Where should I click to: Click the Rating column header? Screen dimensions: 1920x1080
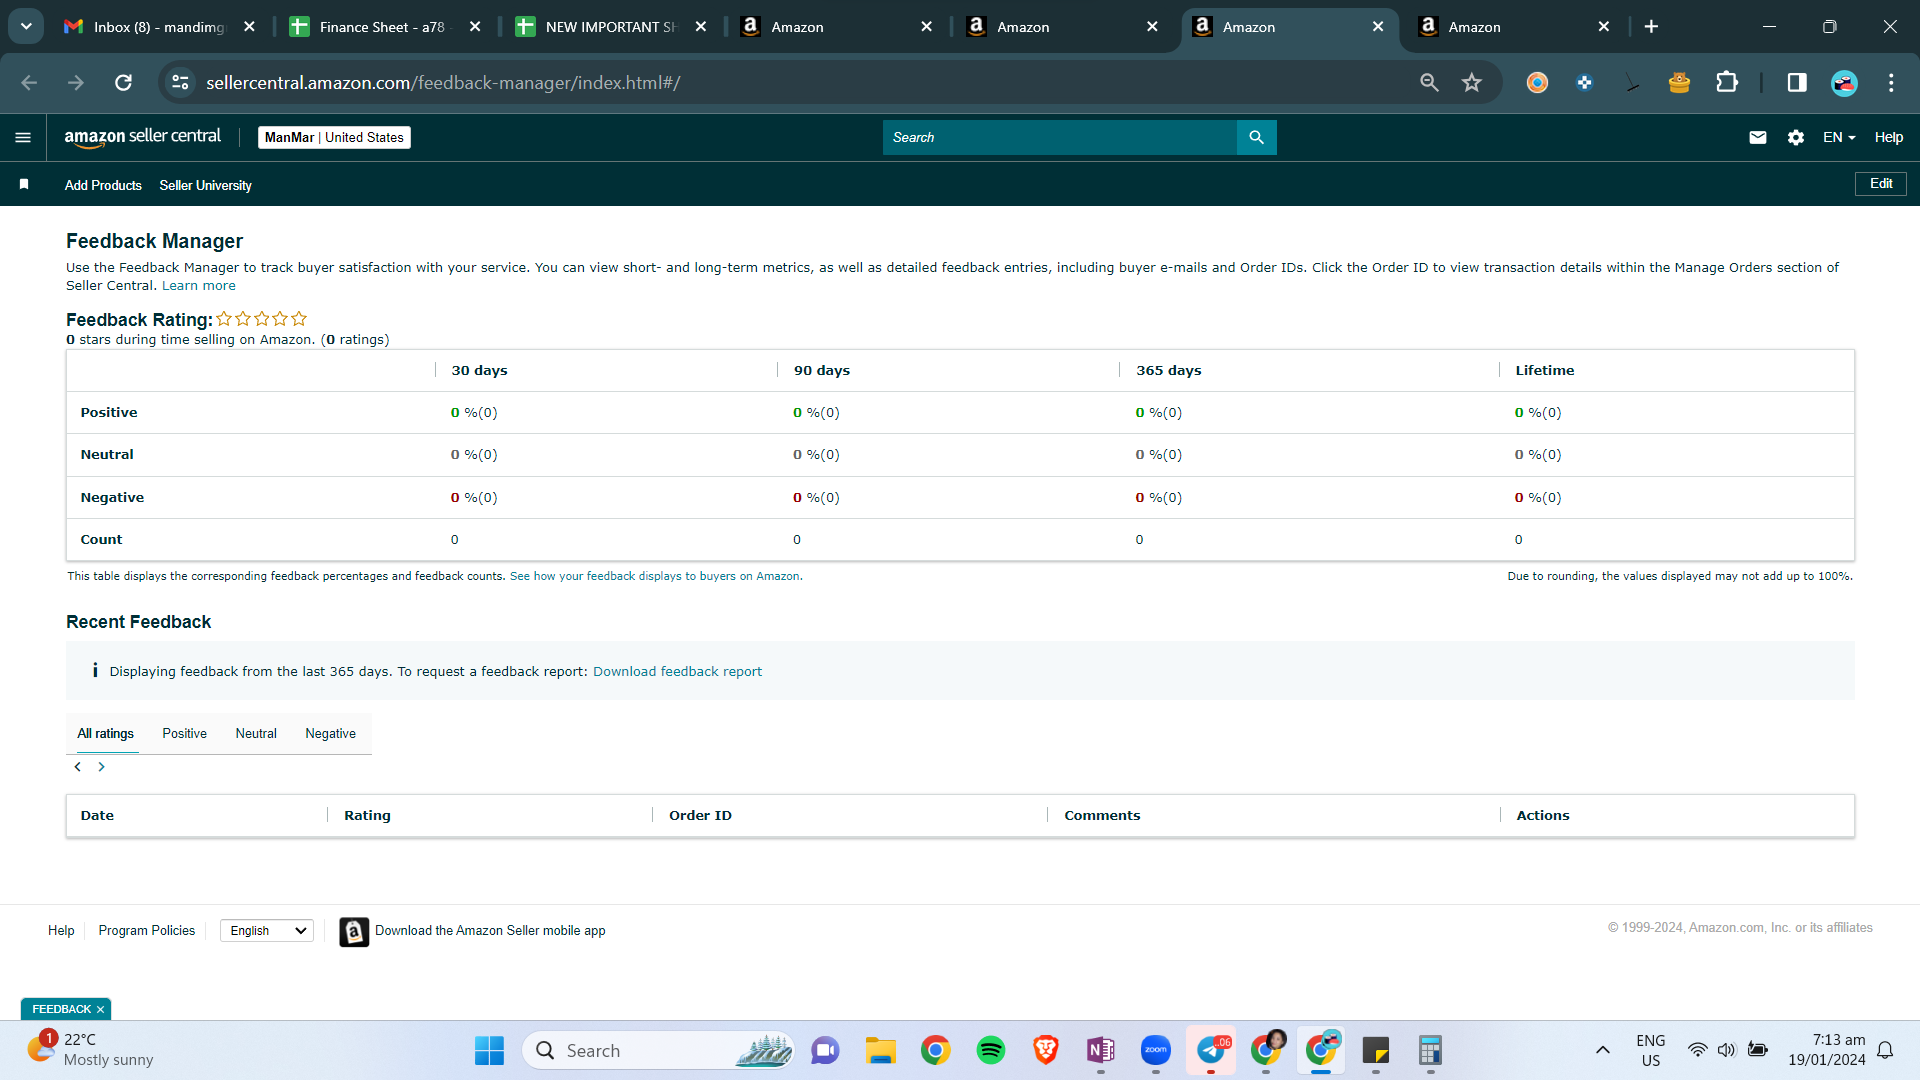(x=367, y=816)
